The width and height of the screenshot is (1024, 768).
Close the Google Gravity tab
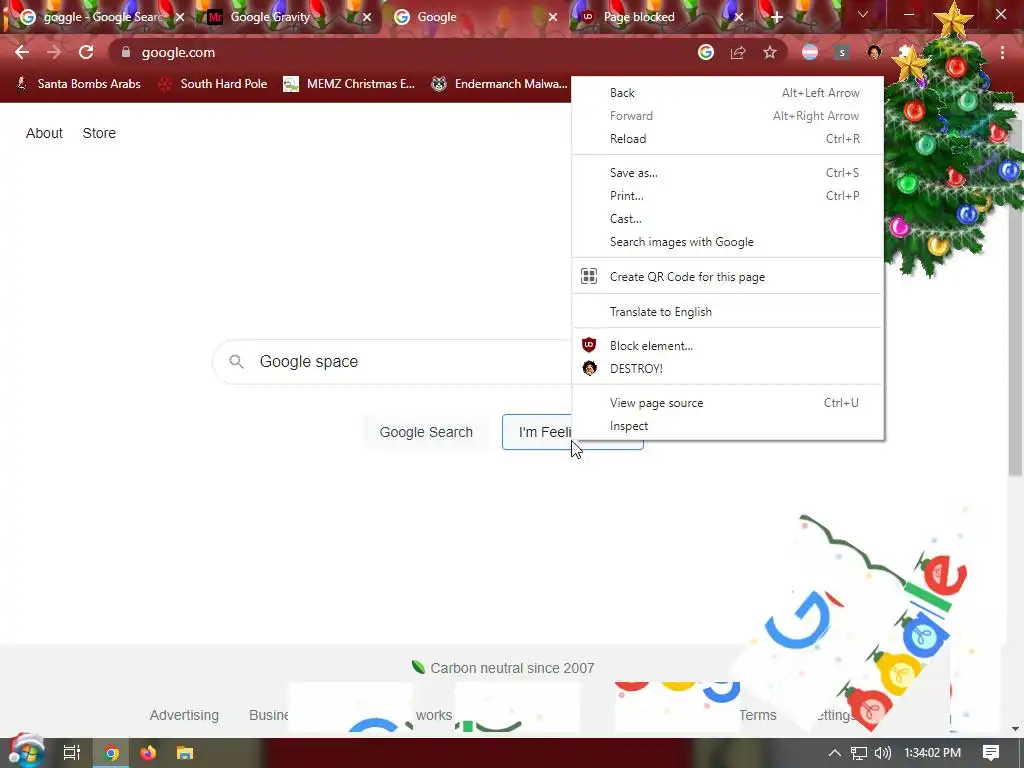(x=366, y=17)
